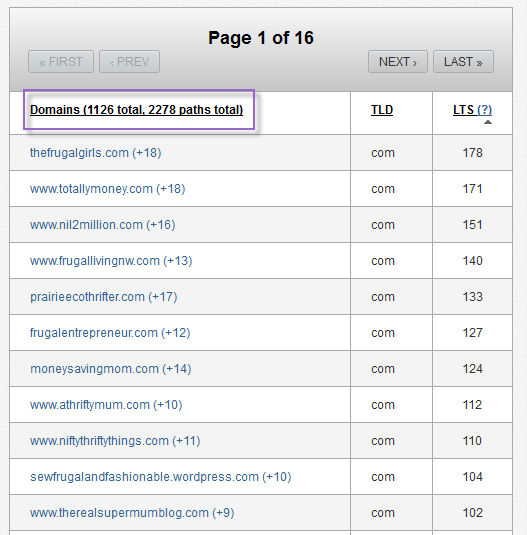Viewport: 527px width, 535px height.
Task: Open frugalentrepreneur.com (+12) link
Action: [110, 333]
